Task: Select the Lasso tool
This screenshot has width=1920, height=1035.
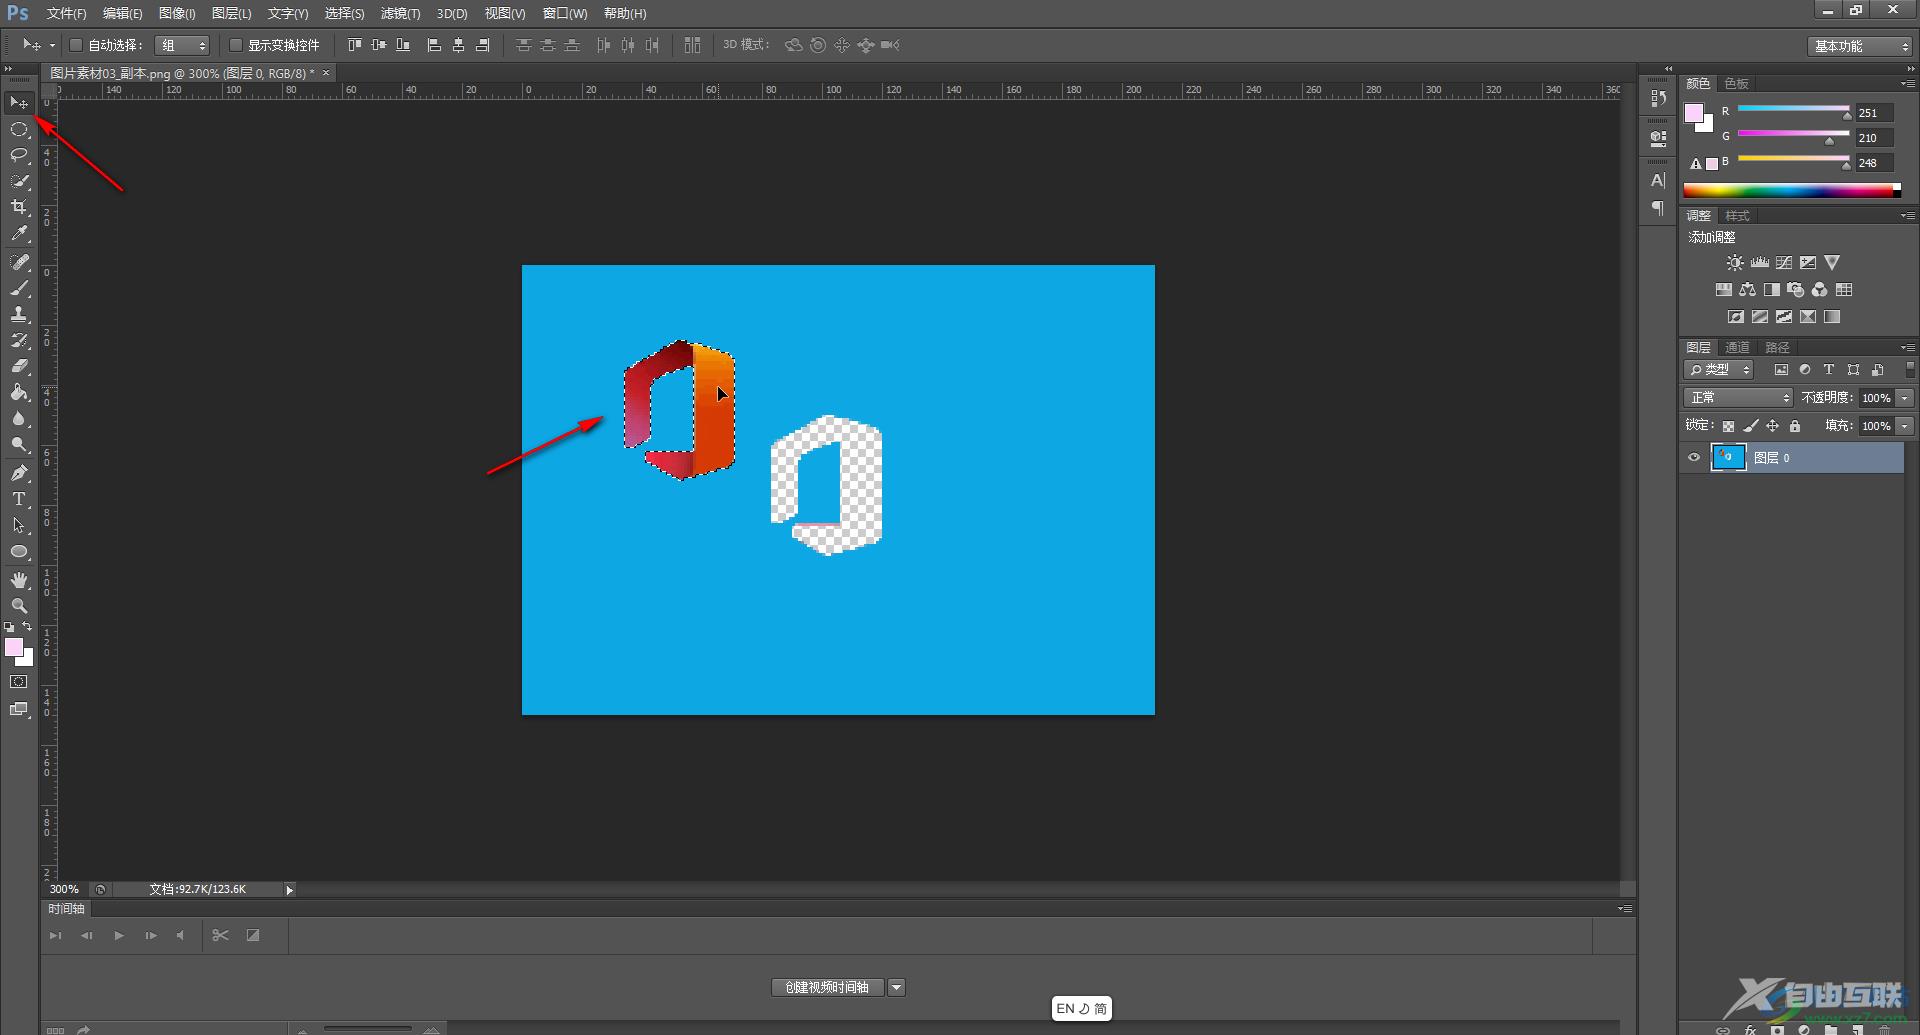Action: click(19, 155)
